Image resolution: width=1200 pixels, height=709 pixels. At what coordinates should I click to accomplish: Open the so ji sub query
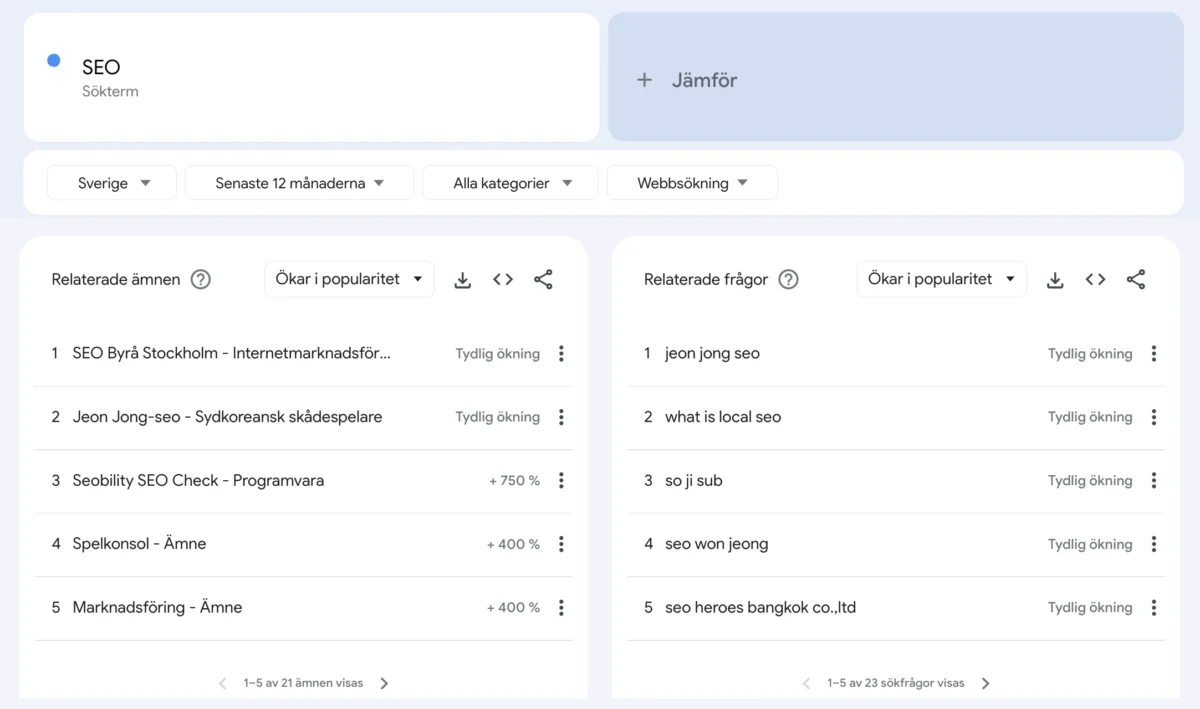tap(694, 481)
